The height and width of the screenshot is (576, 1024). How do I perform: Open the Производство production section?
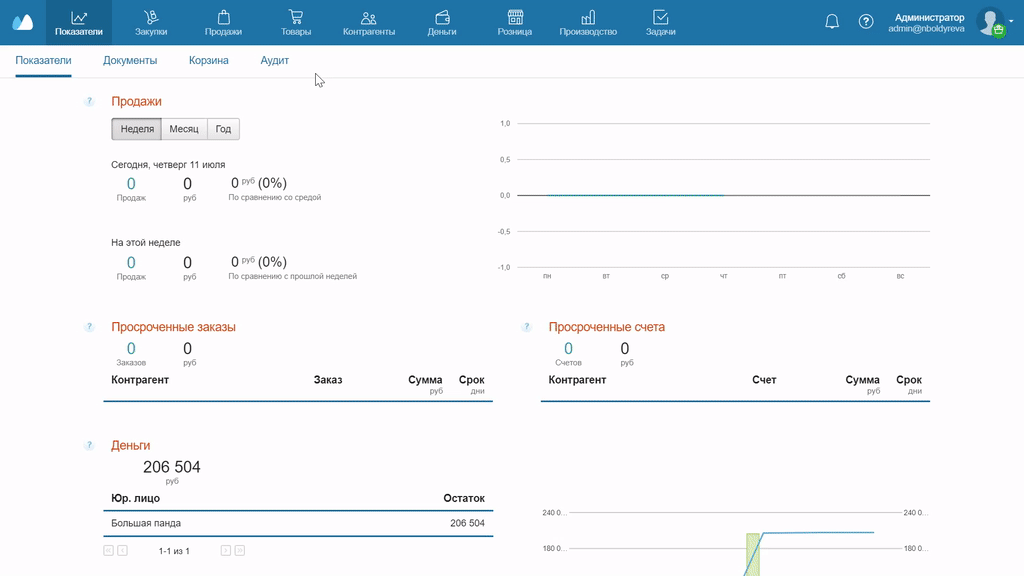pos(588,23)
